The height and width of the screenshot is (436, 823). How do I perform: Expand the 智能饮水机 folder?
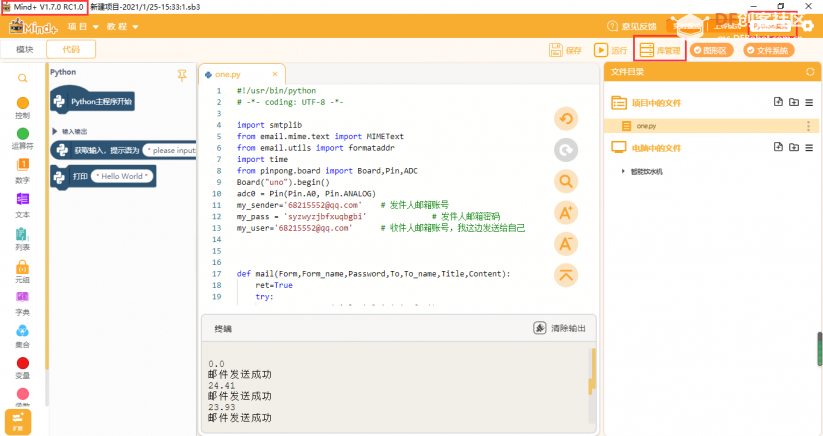click(x=623, y=172)
